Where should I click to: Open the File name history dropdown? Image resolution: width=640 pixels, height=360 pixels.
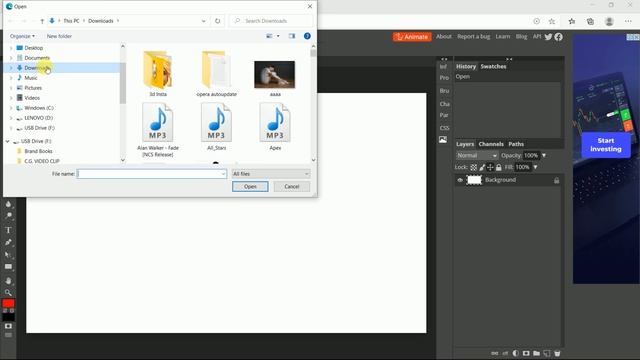pyautogui.click(x=223, y=174)
